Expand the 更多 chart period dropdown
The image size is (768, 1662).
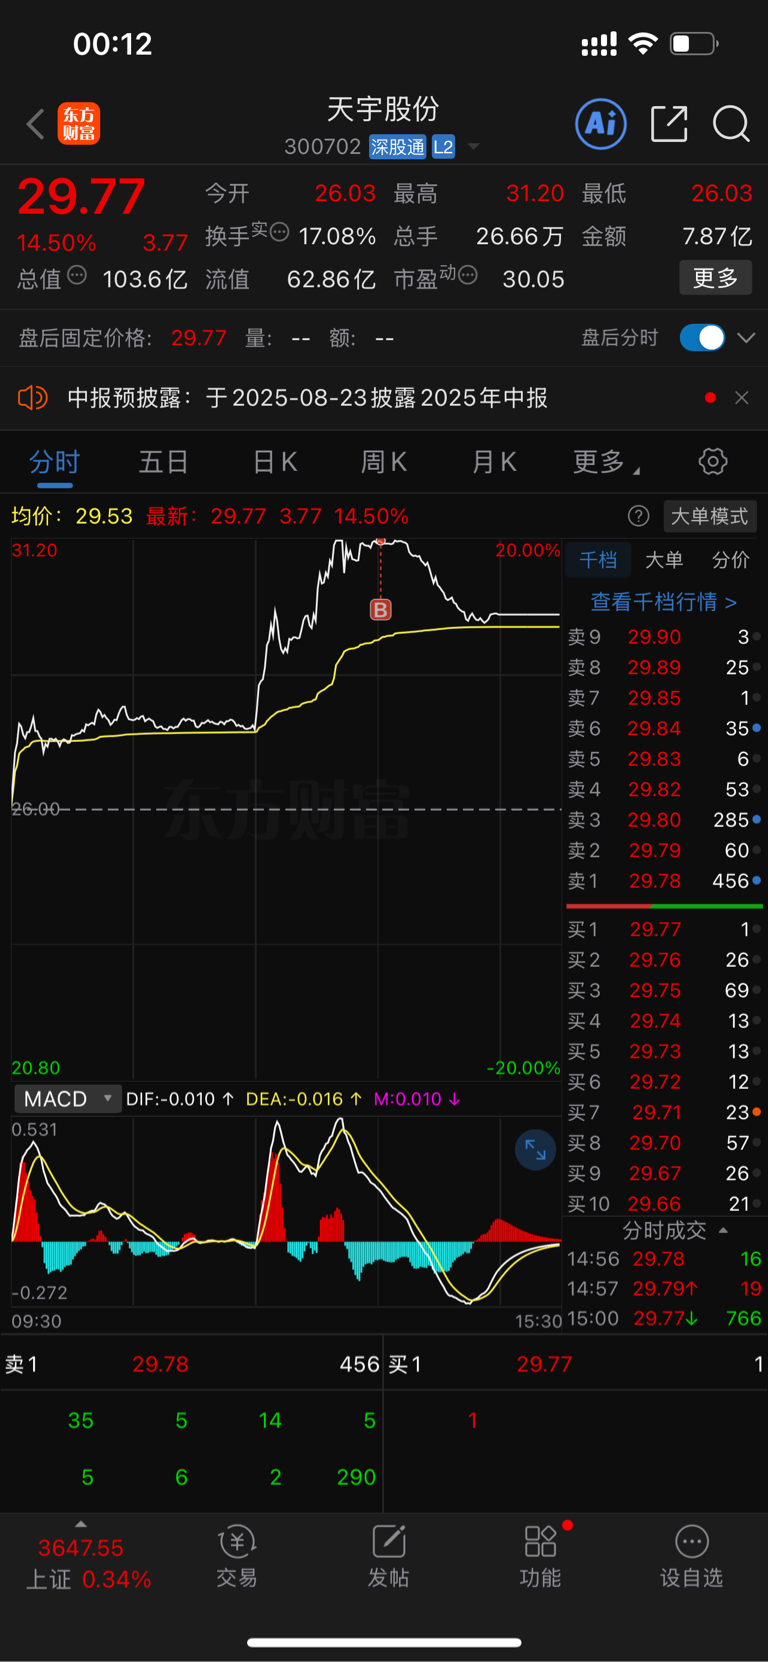pos(605,462)
